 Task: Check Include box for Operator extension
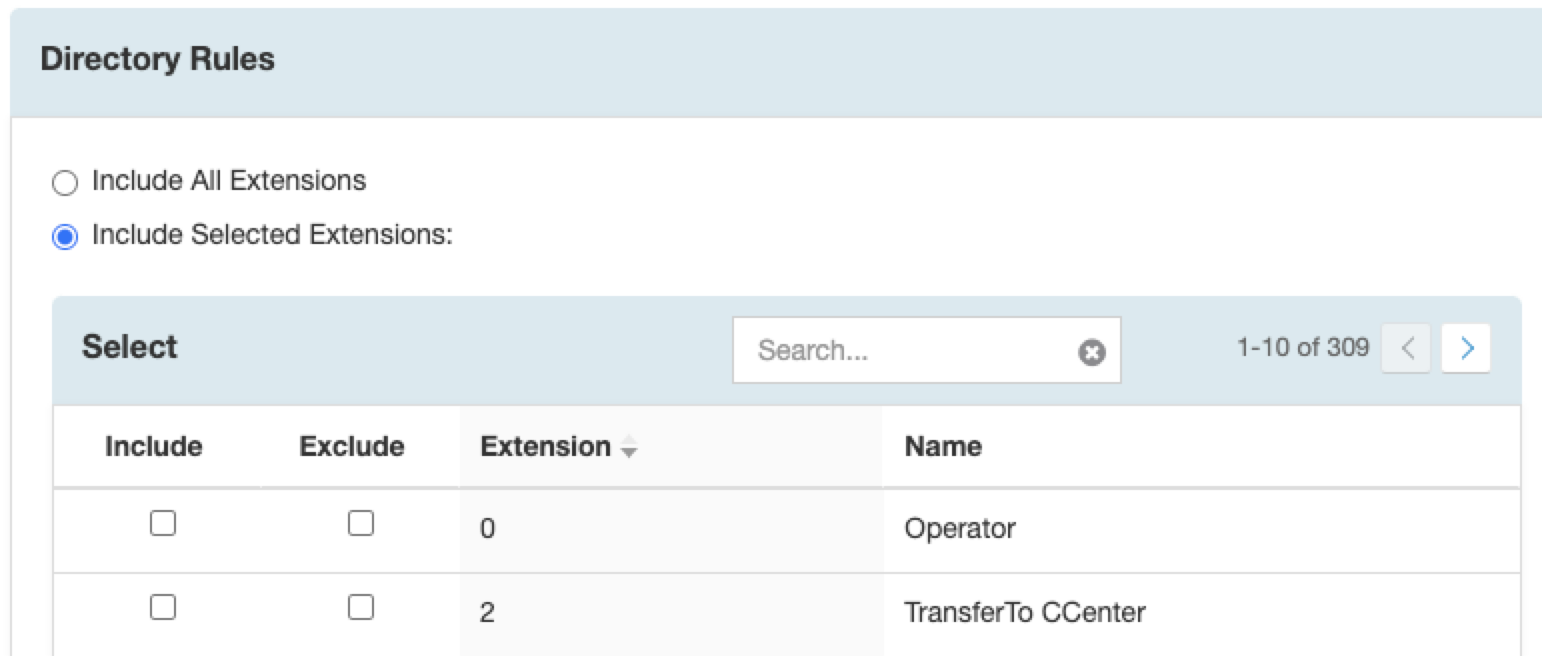click(162, 523)
